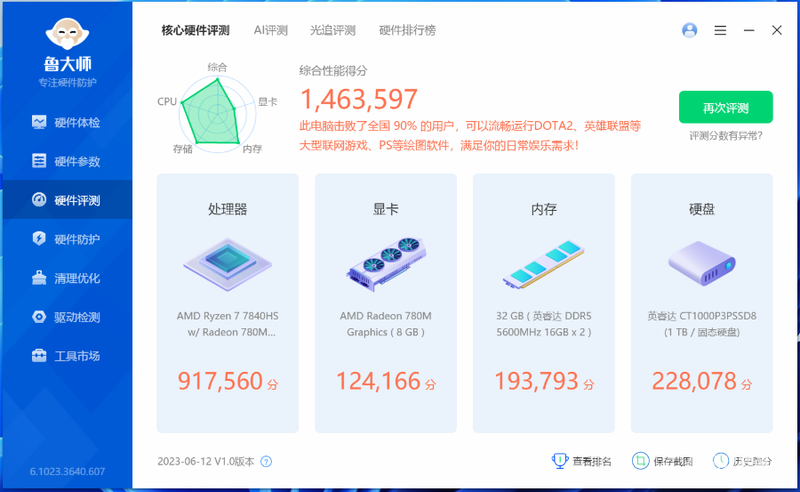Click the 鲁大师 logo avatar
This screenshot has height=492, width=800.
click(67, 35)
